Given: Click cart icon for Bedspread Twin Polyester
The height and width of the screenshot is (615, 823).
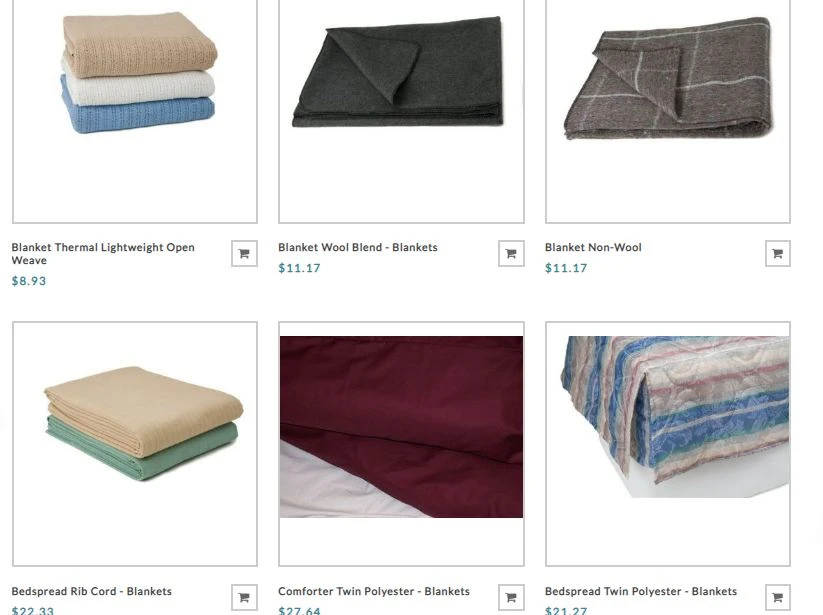Looking at the screenshot, I should [778, 597].
